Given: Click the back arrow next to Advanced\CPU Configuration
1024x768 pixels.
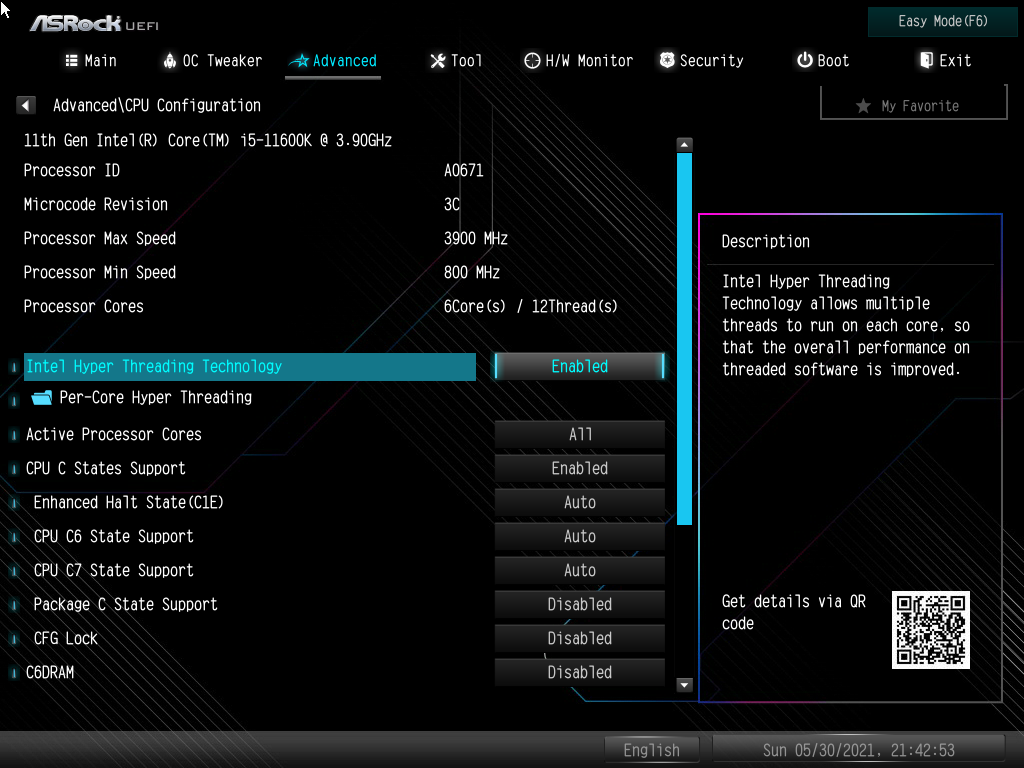Looking at the screenshot, I should (x=25, y=105).
